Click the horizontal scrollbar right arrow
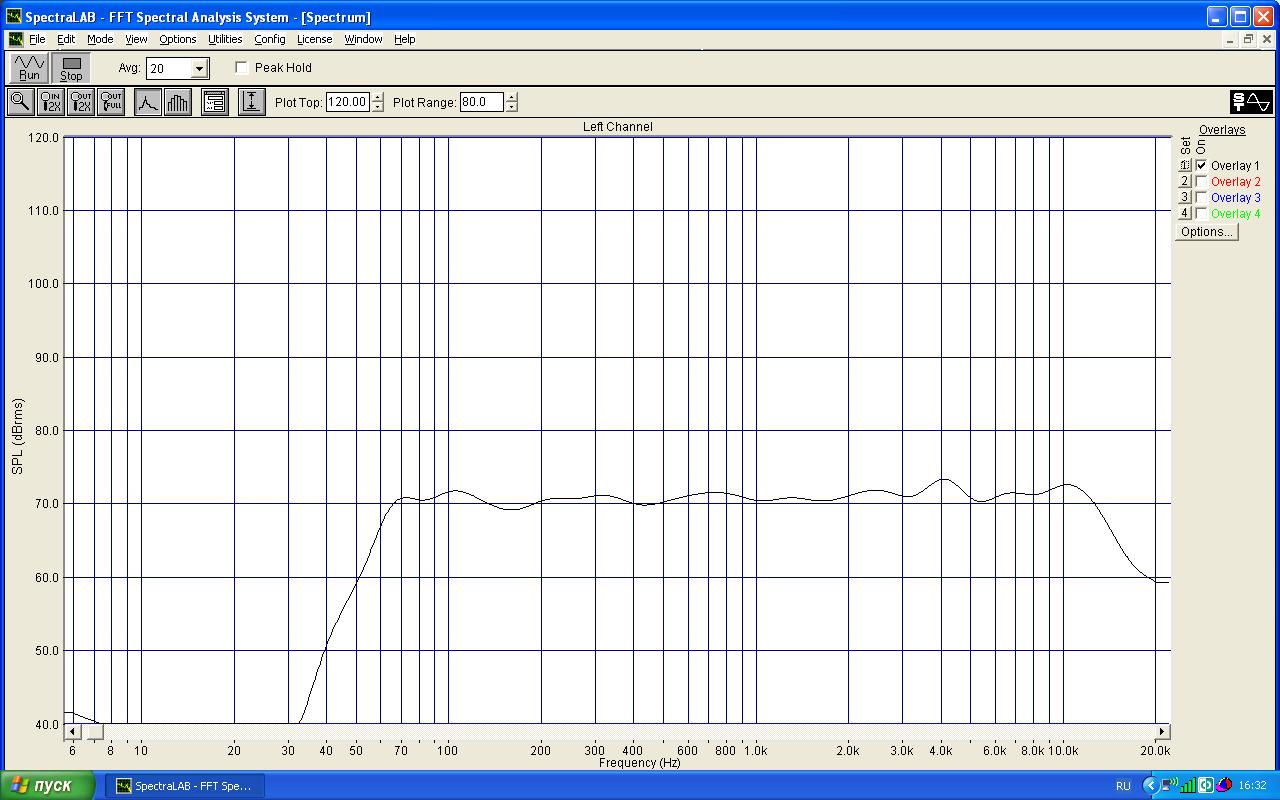 [1162, 732]
